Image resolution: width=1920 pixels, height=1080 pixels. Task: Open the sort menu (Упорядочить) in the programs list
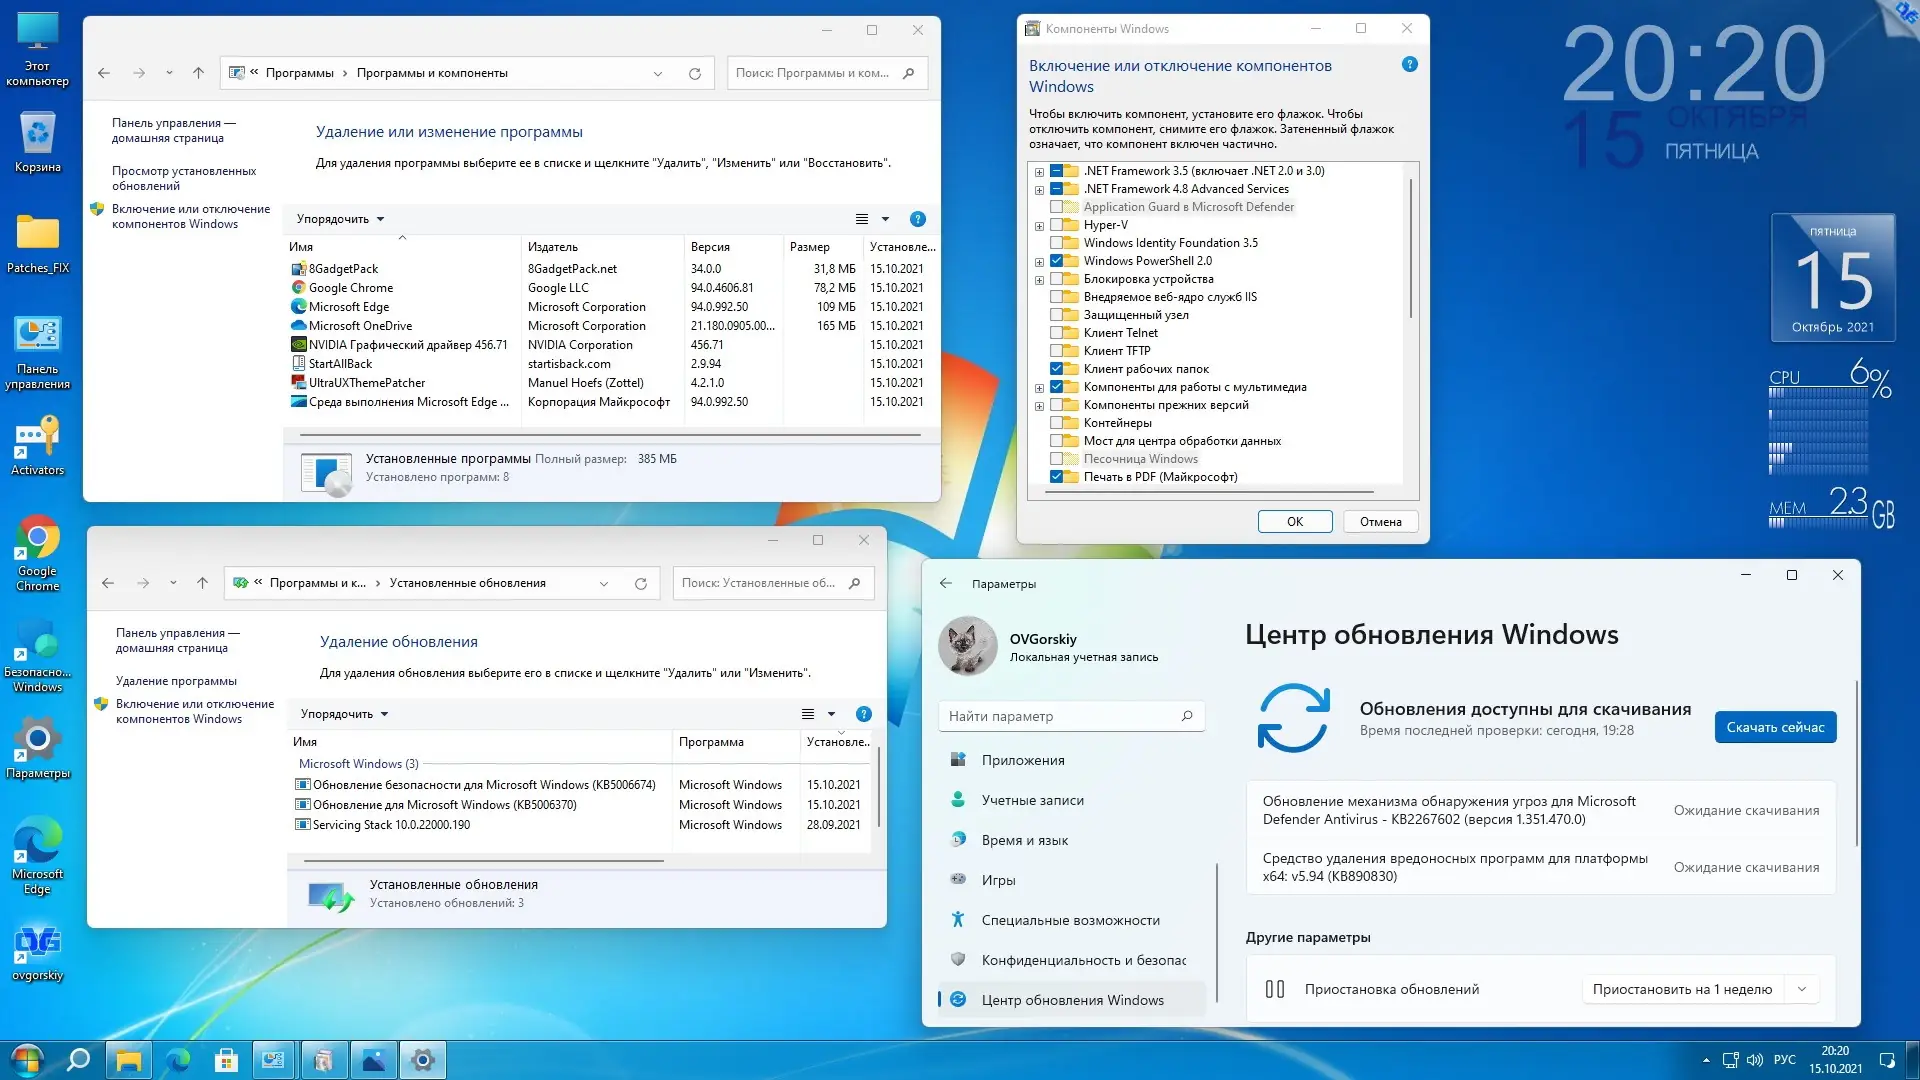coord(340,219)
